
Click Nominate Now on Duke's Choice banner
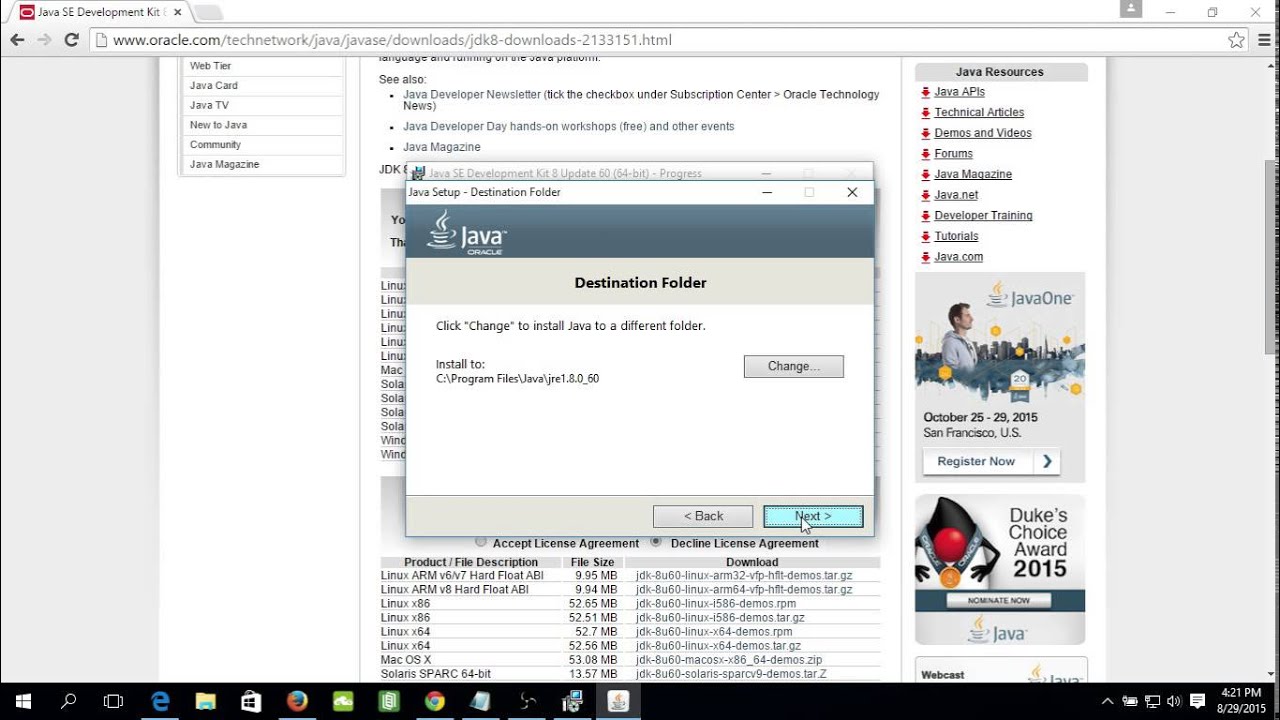(x=999, y=600)
